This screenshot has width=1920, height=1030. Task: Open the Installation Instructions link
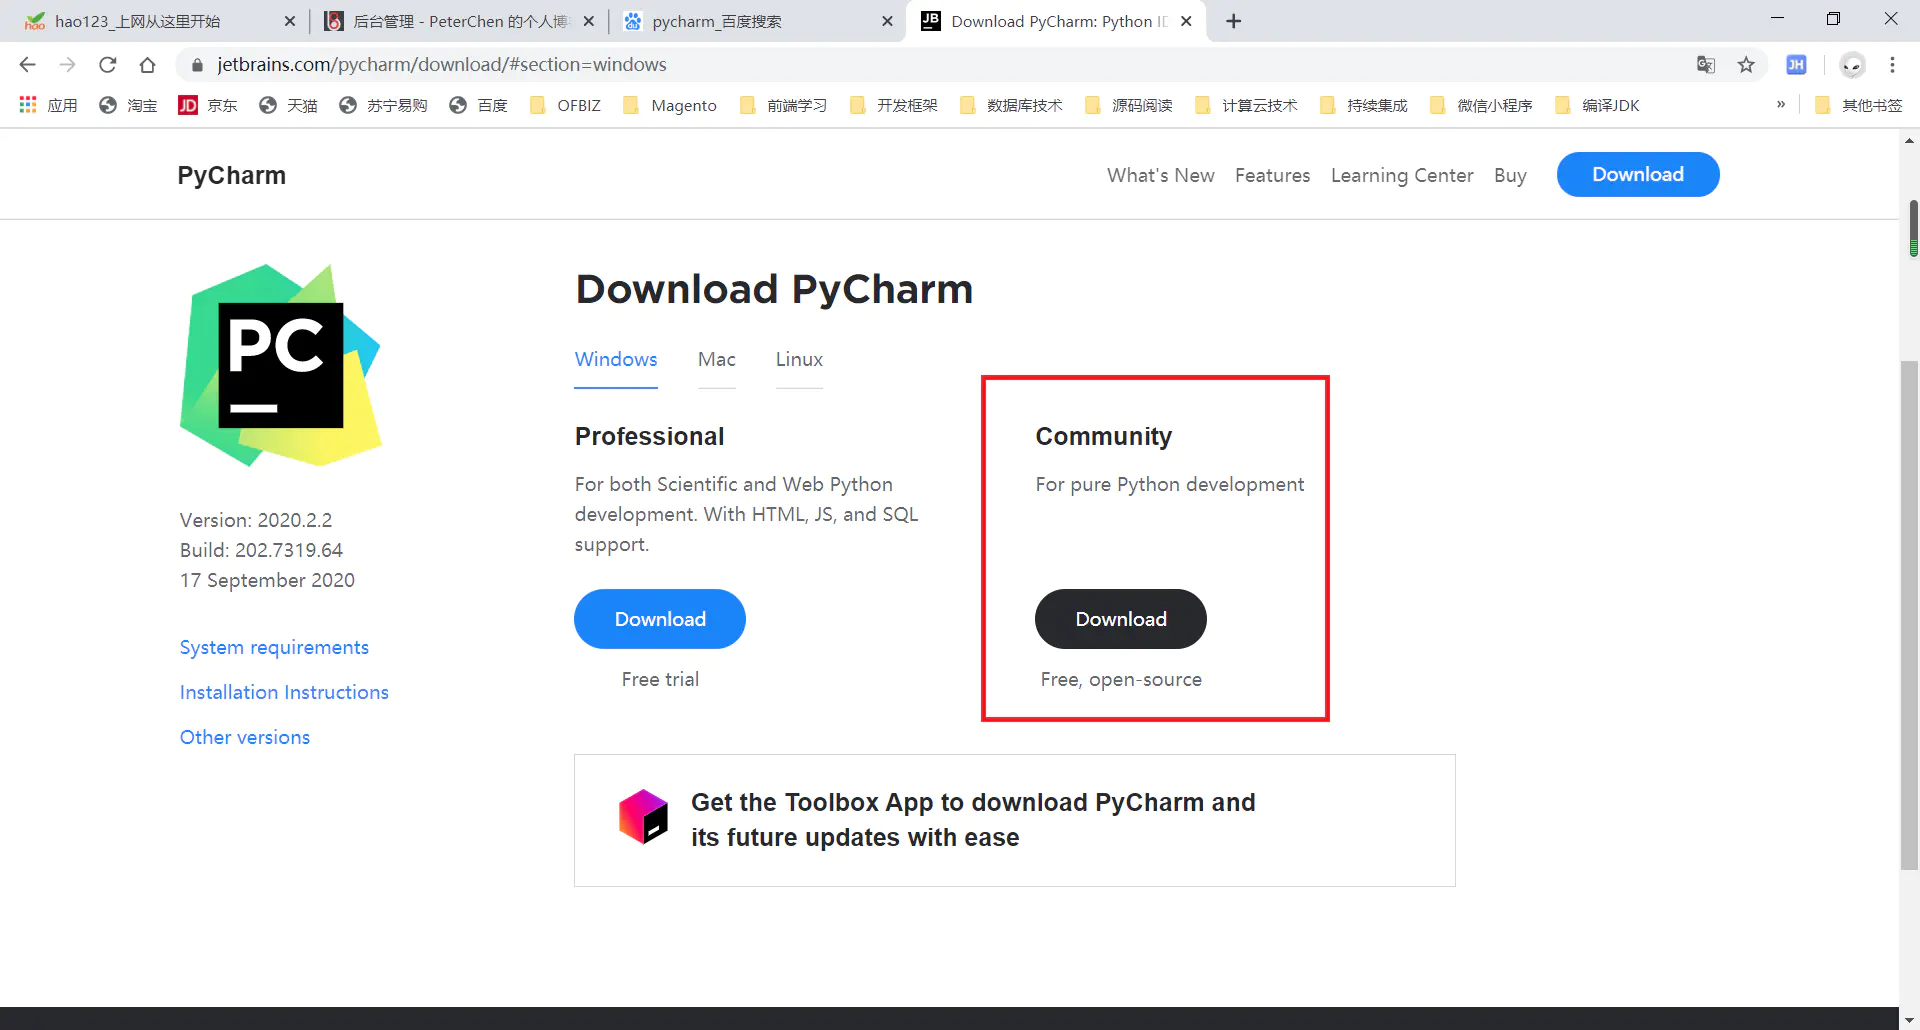click(x=284, y=692)
